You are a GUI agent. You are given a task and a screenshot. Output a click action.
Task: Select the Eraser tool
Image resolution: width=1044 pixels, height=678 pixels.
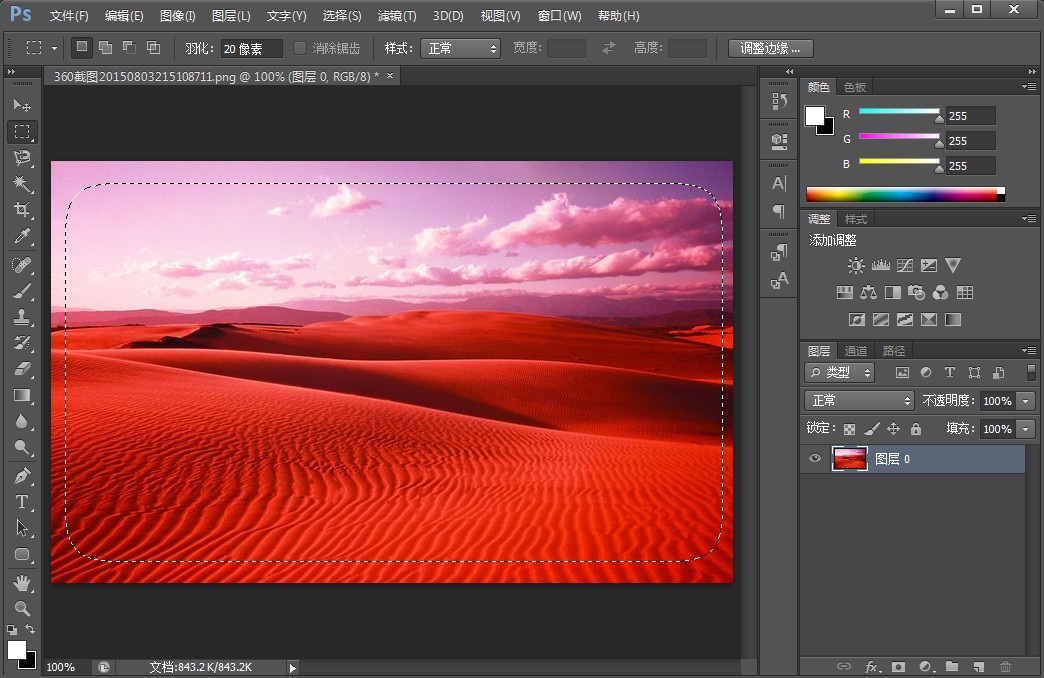pyautogui.click(x=22, y=369)
